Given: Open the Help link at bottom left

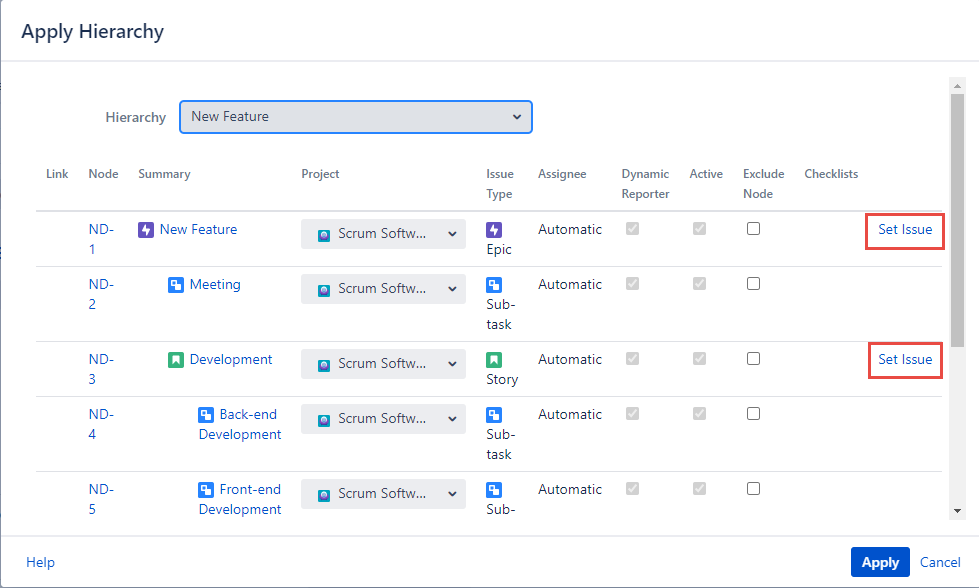Looking at the screenshot, I should coord(40,562).
